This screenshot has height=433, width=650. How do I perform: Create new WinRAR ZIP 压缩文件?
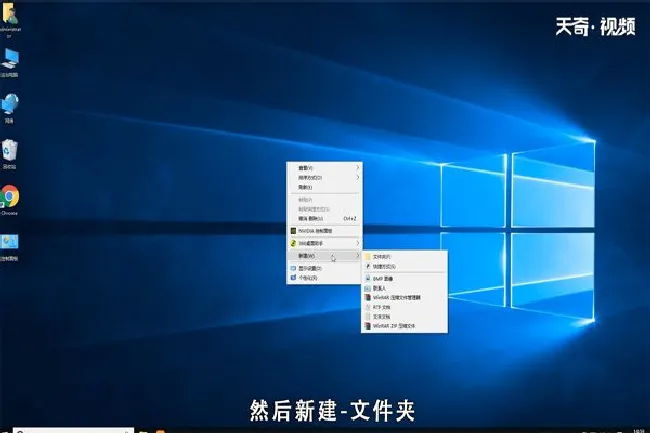tap(404, 326)
